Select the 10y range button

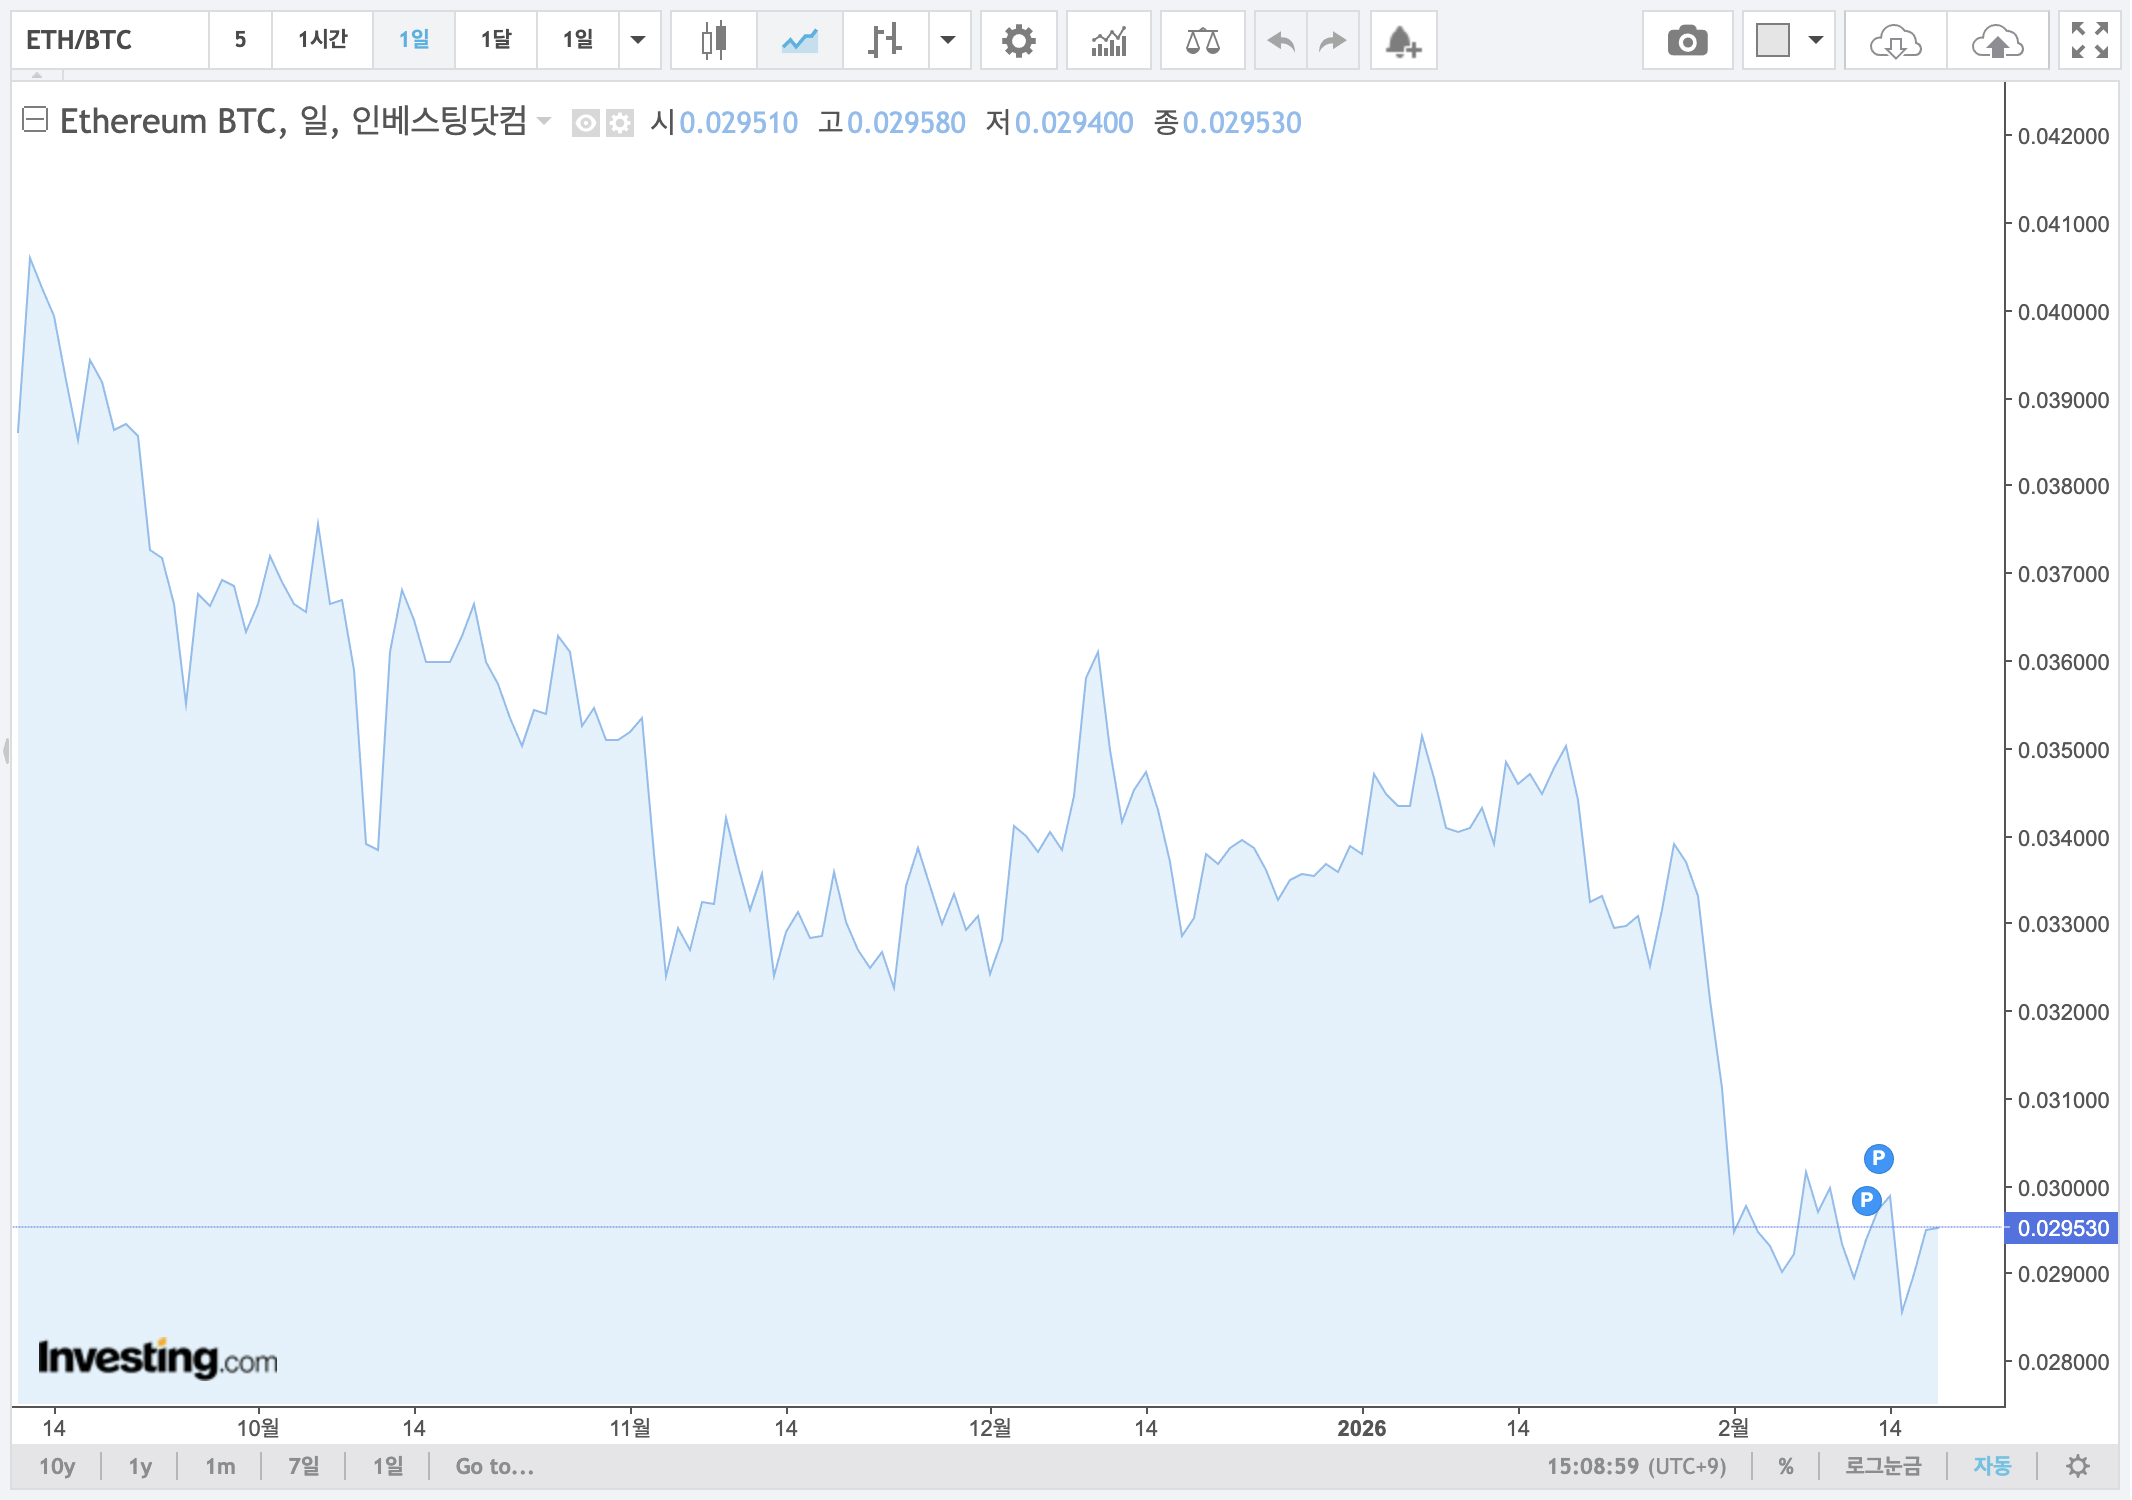[x=57, y=1466]
